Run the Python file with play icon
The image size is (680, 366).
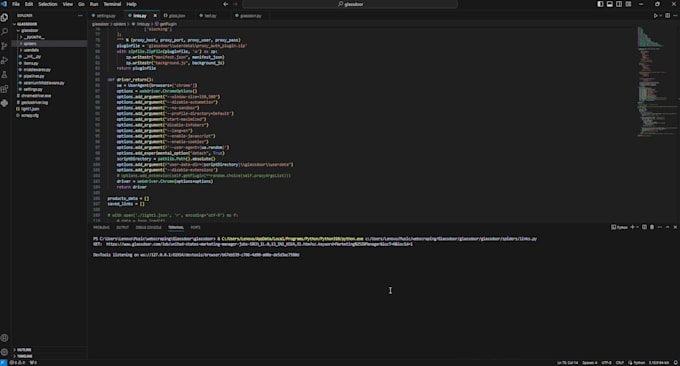655,16
